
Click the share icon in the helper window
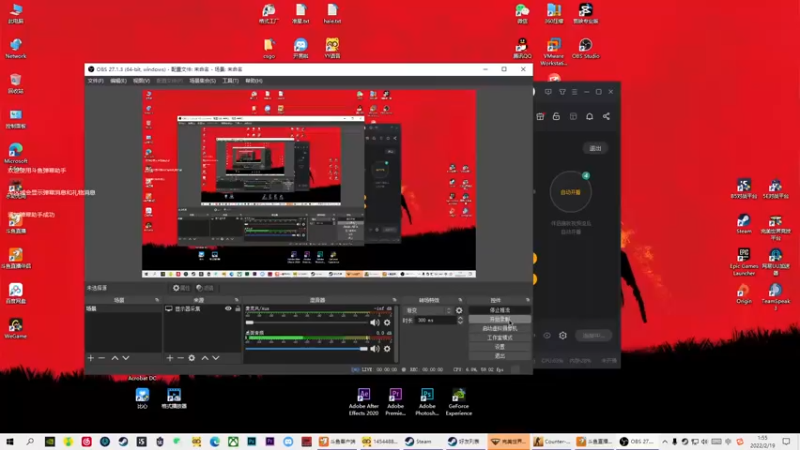tap(606, 116)
